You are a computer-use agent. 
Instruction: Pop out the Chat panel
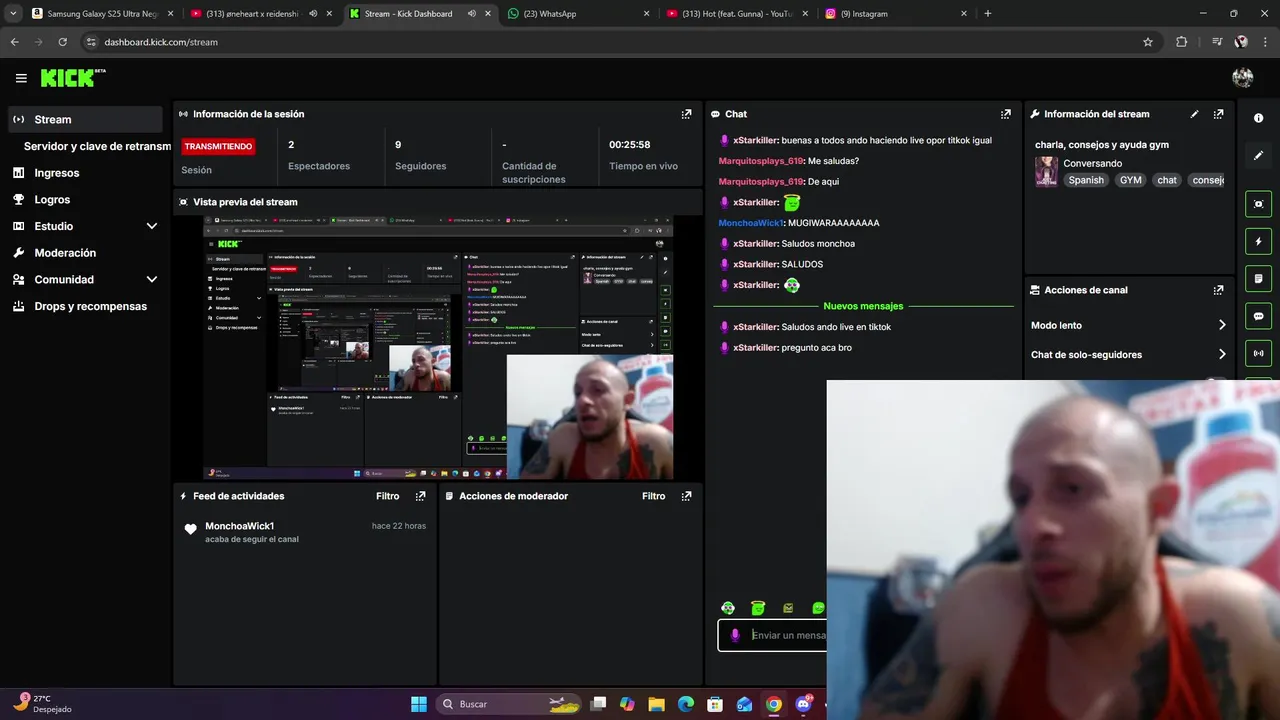pyautogui.click(x=1006, y=114)
